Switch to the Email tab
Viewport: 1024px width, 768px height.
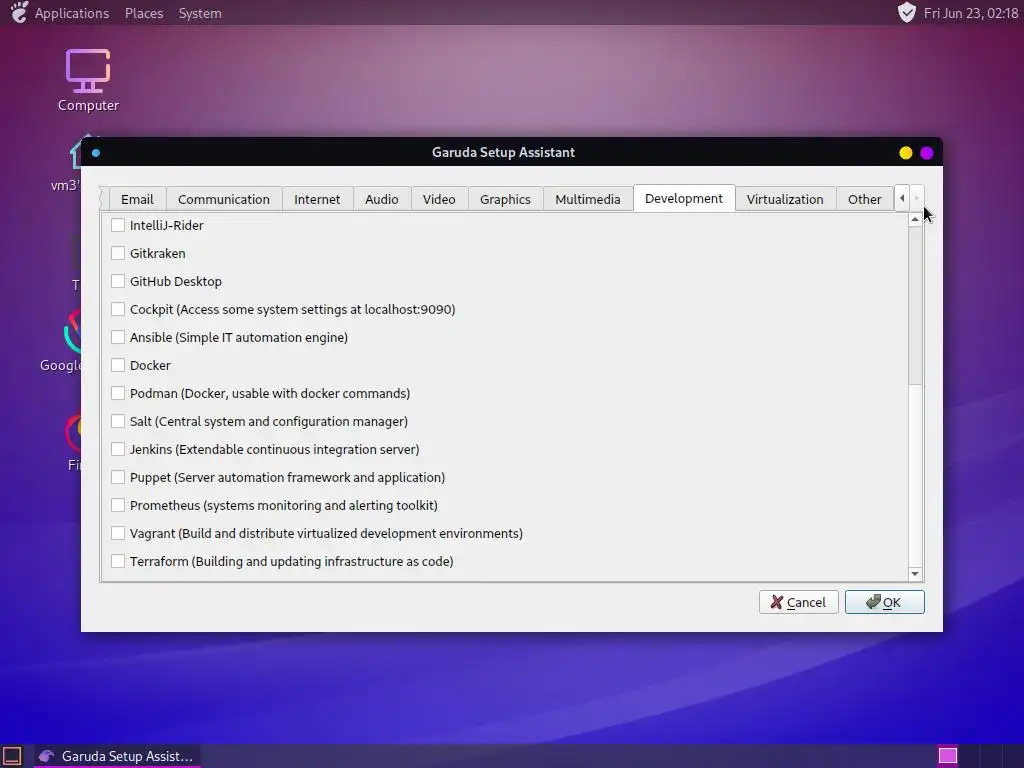[x=137, y=199]
